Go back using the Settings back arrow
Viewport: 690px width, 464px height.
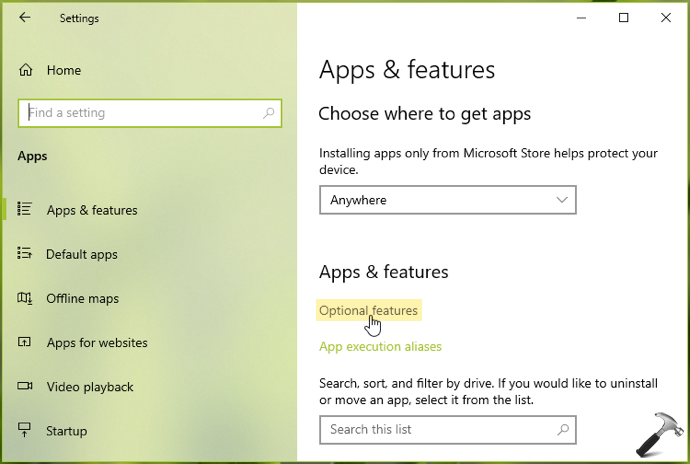pos(25,18)
